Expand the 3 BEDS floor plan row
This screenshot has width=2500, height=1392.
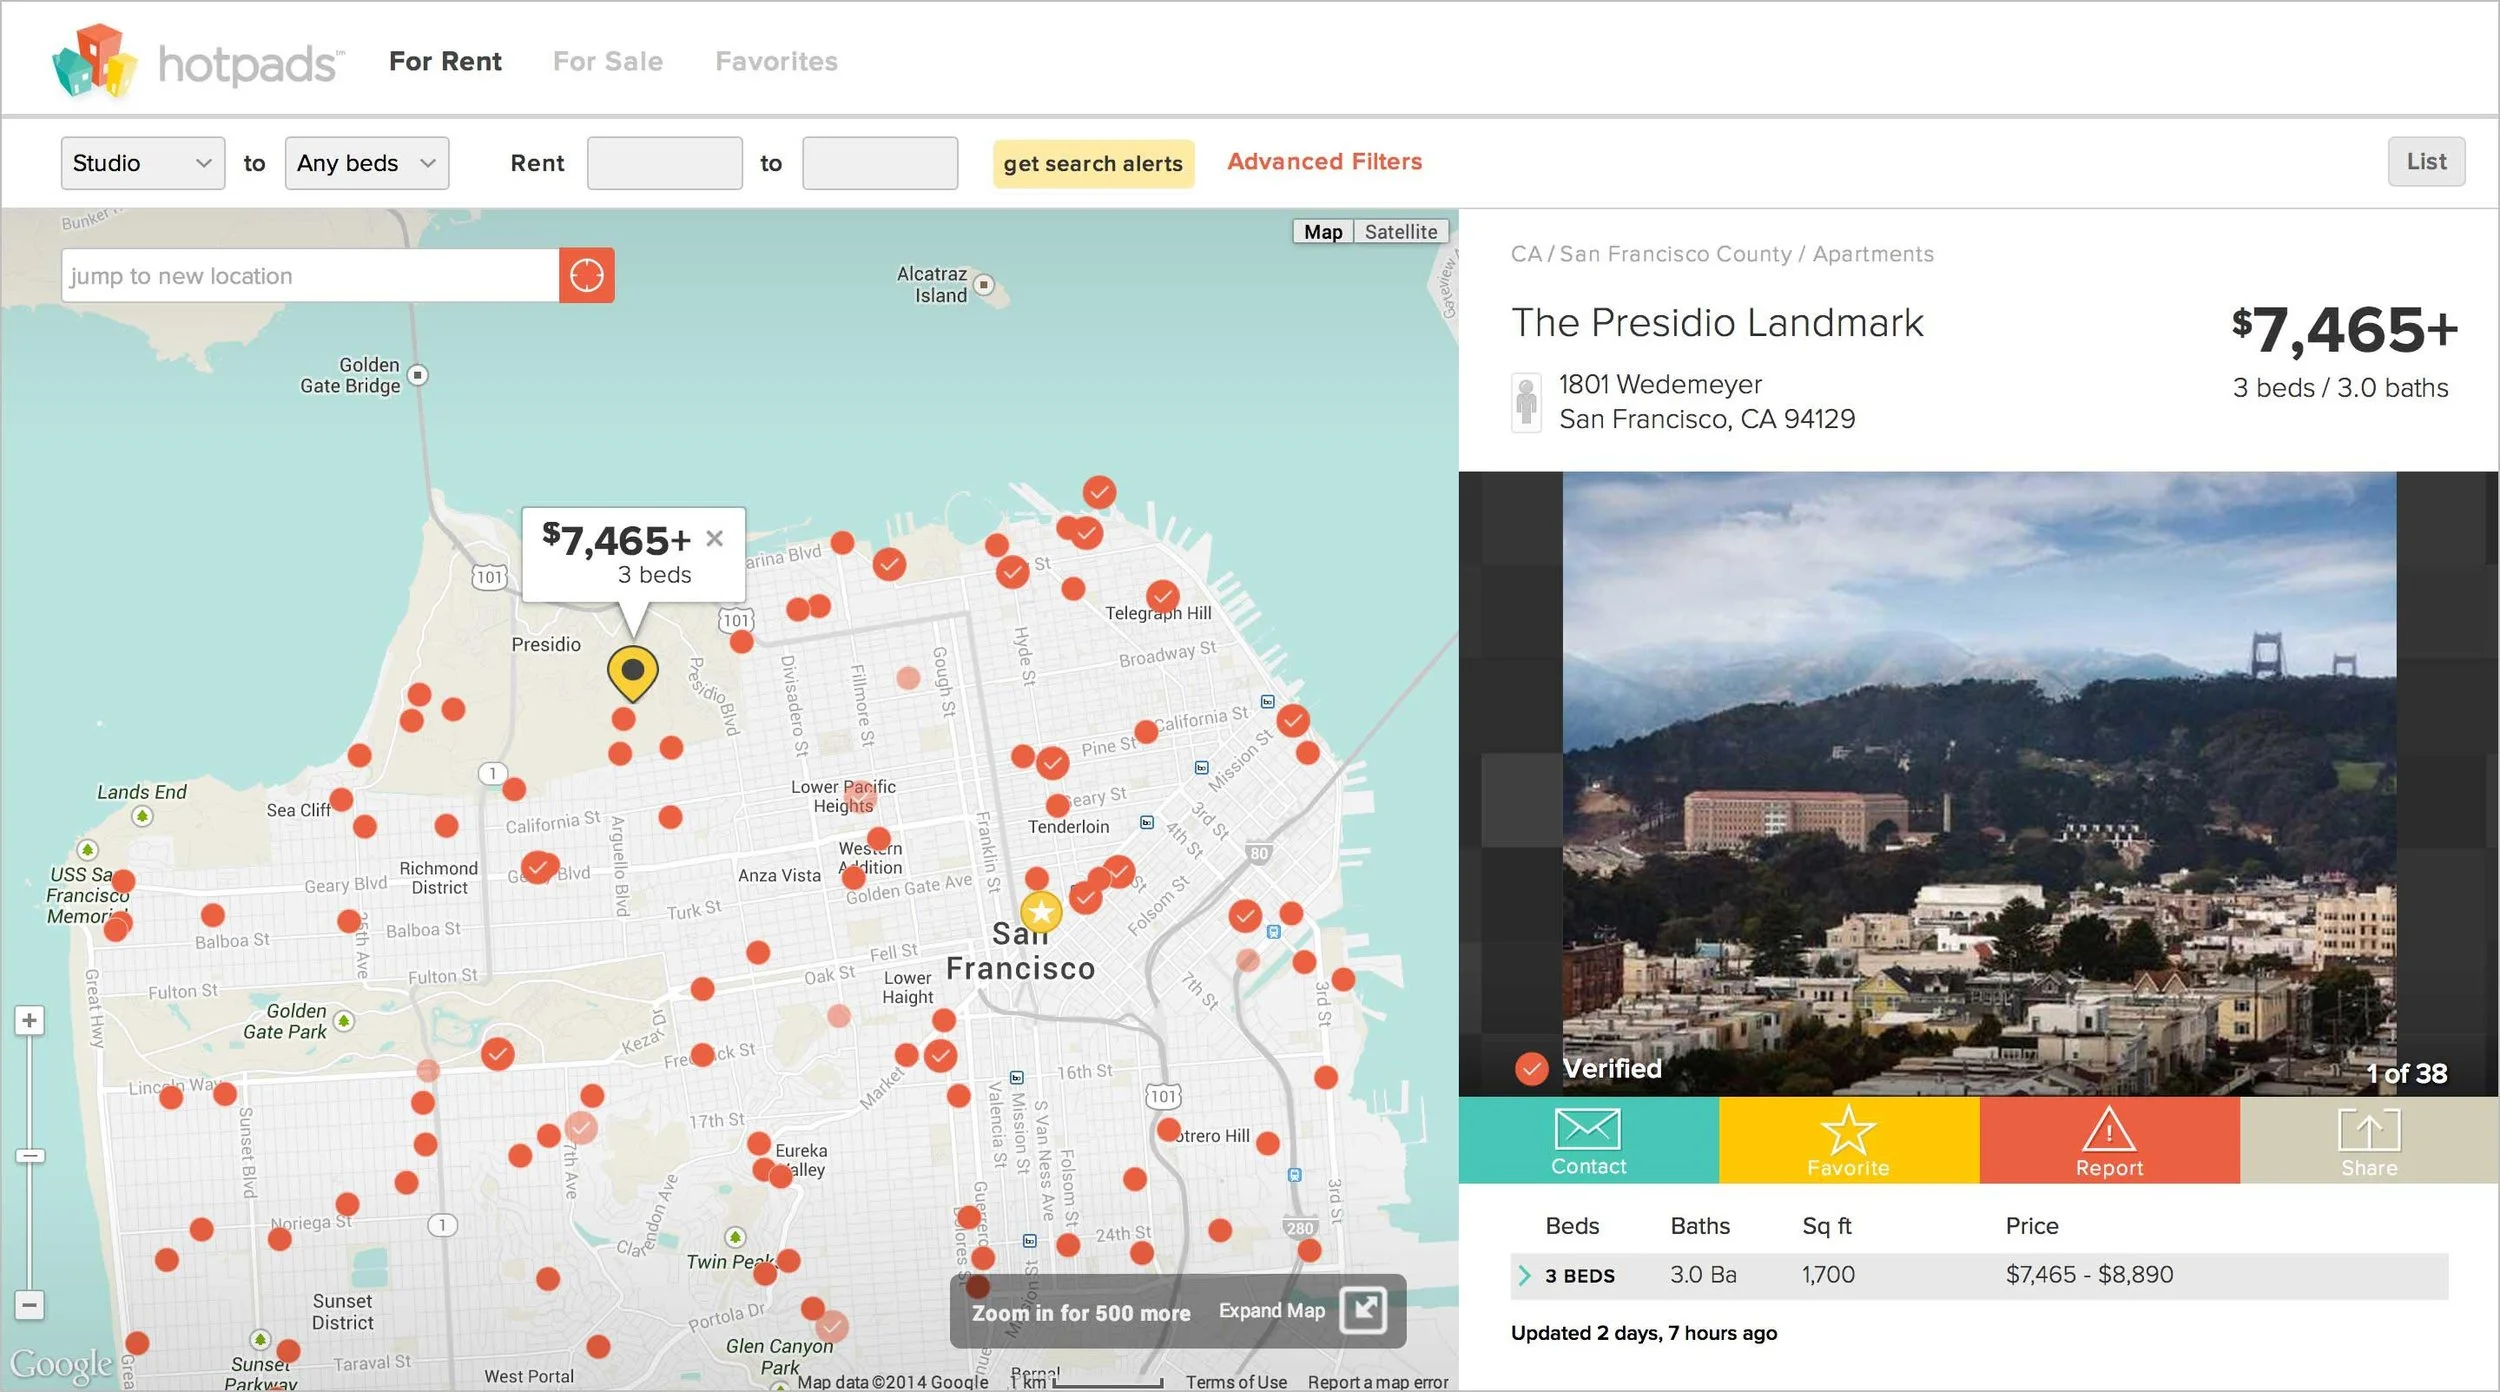pos(1524,1275)
